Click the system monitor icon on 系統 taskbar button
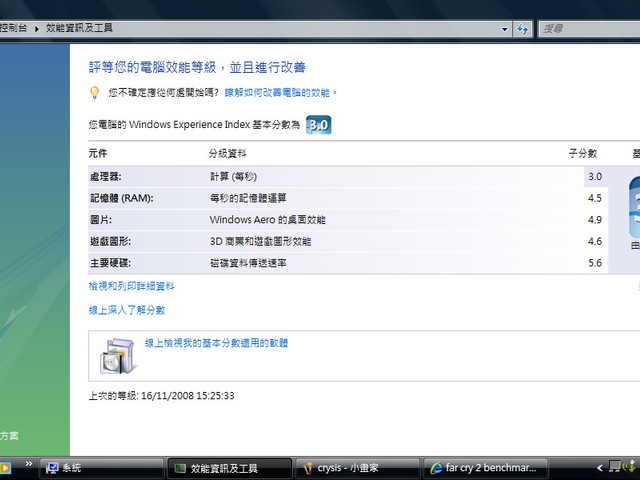640x480 pixels. point(52,468)
